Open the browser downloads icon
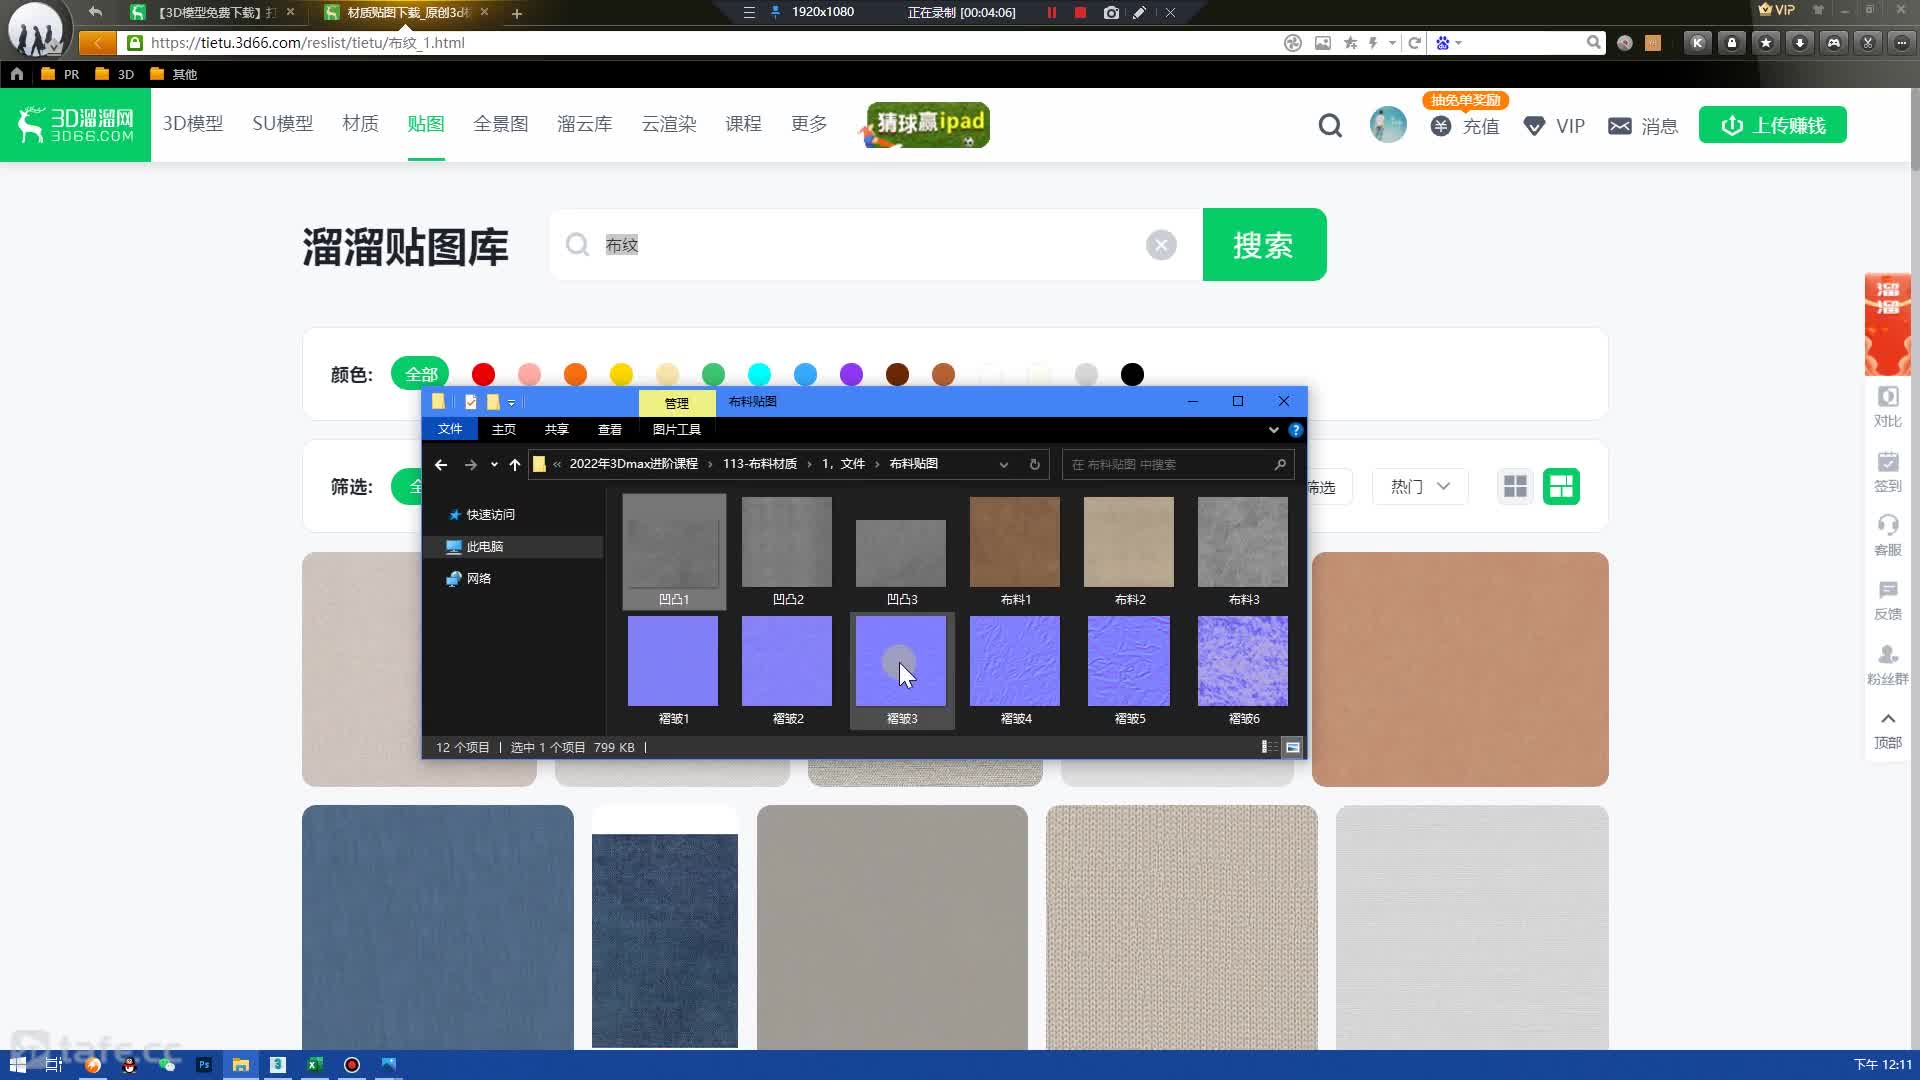The image size is (1920, 1080). [x=1799, y=43]
